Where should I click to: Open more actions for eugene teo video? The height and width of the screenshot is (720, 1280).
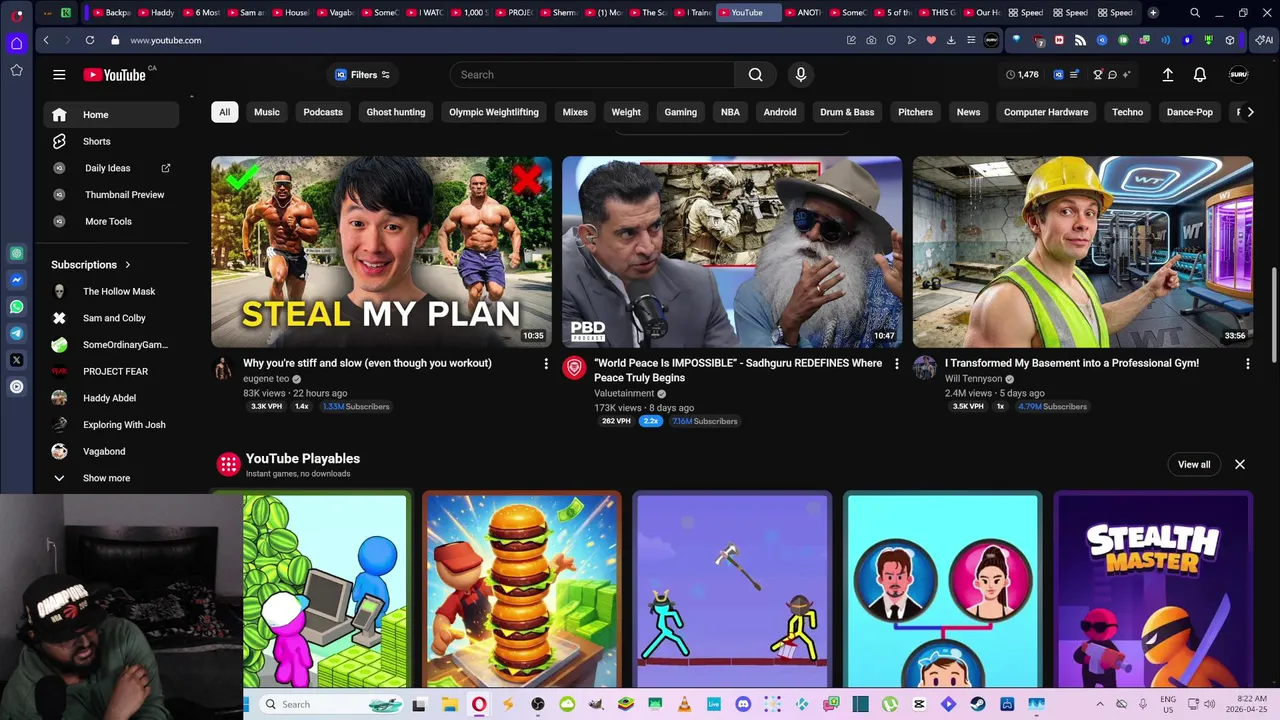point(546,364)
